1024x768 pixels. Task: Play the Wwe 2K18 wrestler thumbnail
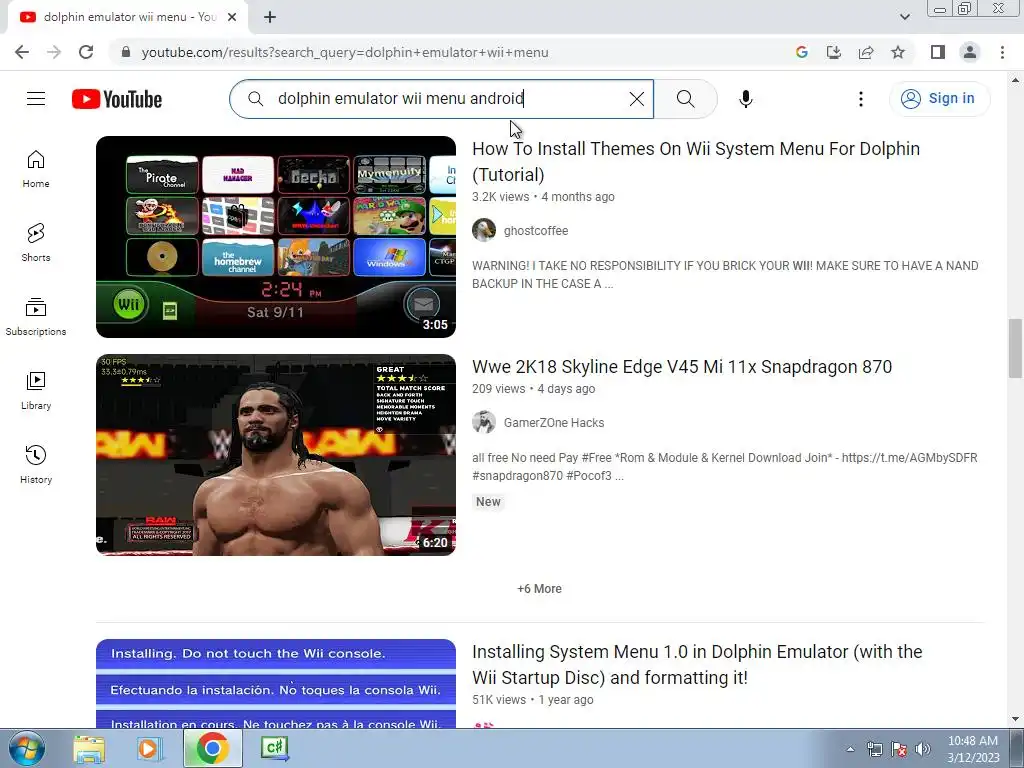pyautogui.click(x=276, y=455)
